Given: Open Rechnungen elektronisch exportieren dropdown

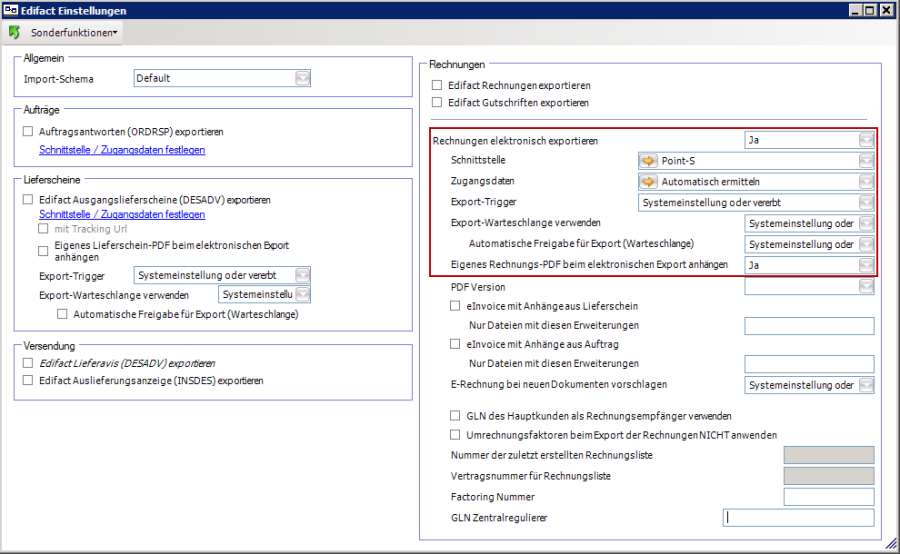Looking at the screenshot, I should [866, 140].
